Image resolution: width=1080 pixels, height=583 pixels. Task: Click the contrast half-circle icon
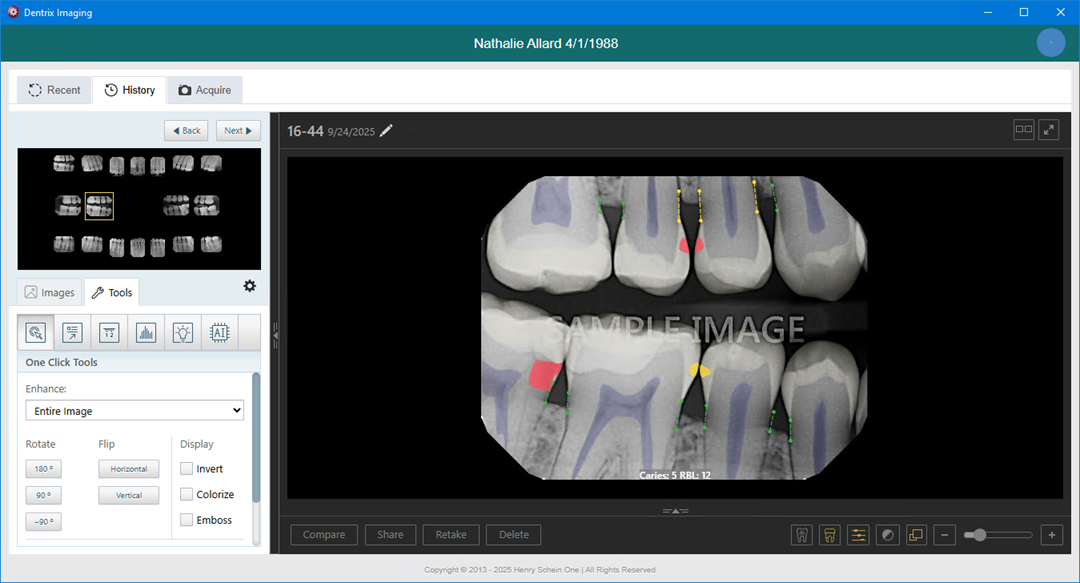tap(887, 535)
